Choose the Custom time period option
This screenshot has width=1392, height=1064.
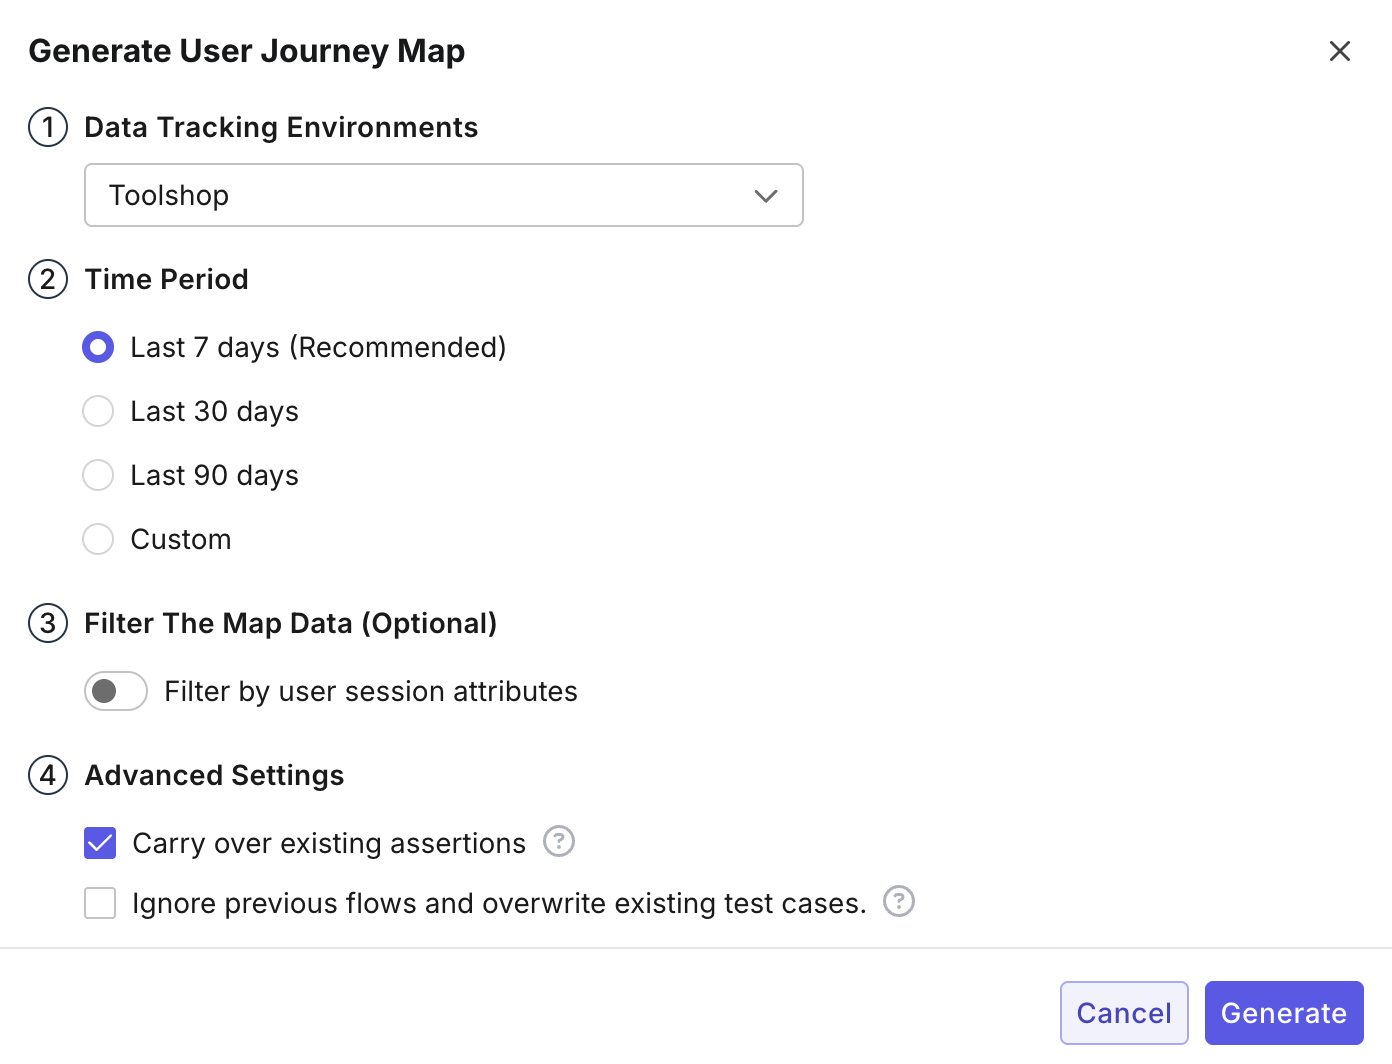98,539
